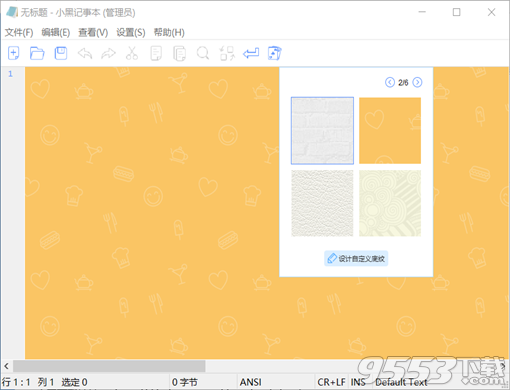The height and width of the screenshot is (390, 510).
Task: Minimize the 小黑记事本 window
Action: [x=422, y=12]
